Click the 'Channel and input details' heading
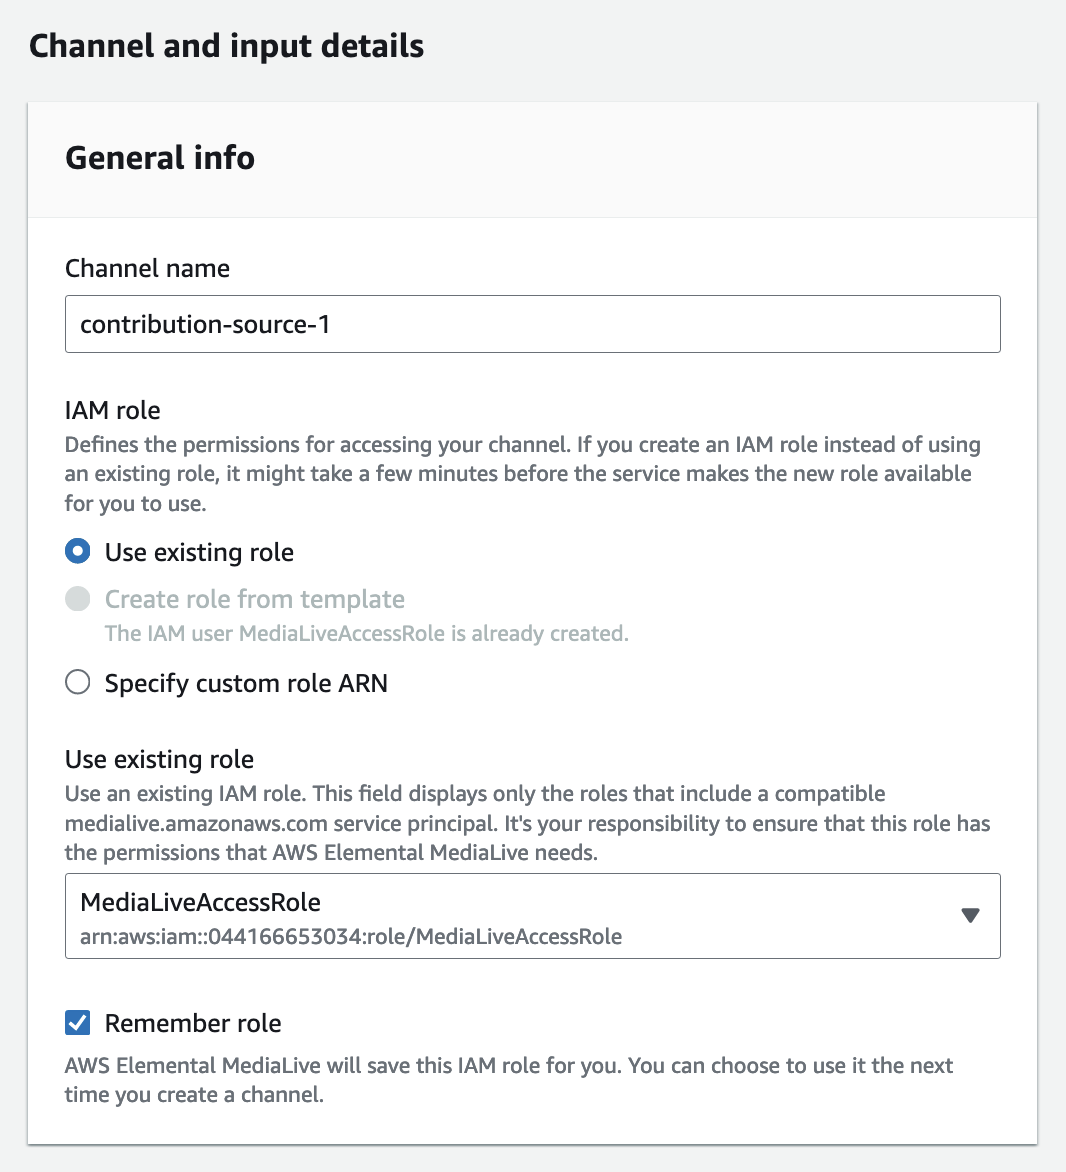1066x1172 pixels. [x=226, y=46]
